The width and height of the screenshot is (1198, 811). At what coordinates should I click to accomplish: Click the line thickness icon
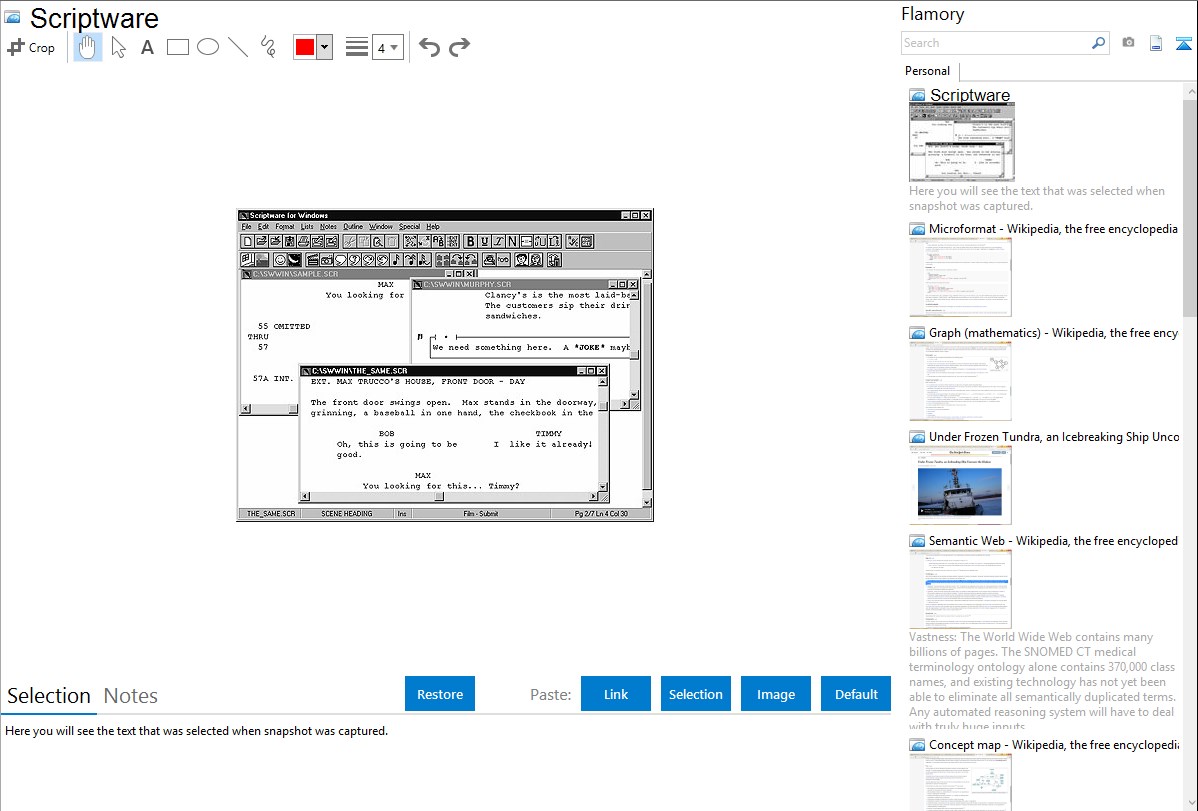(x=357, y=47)
